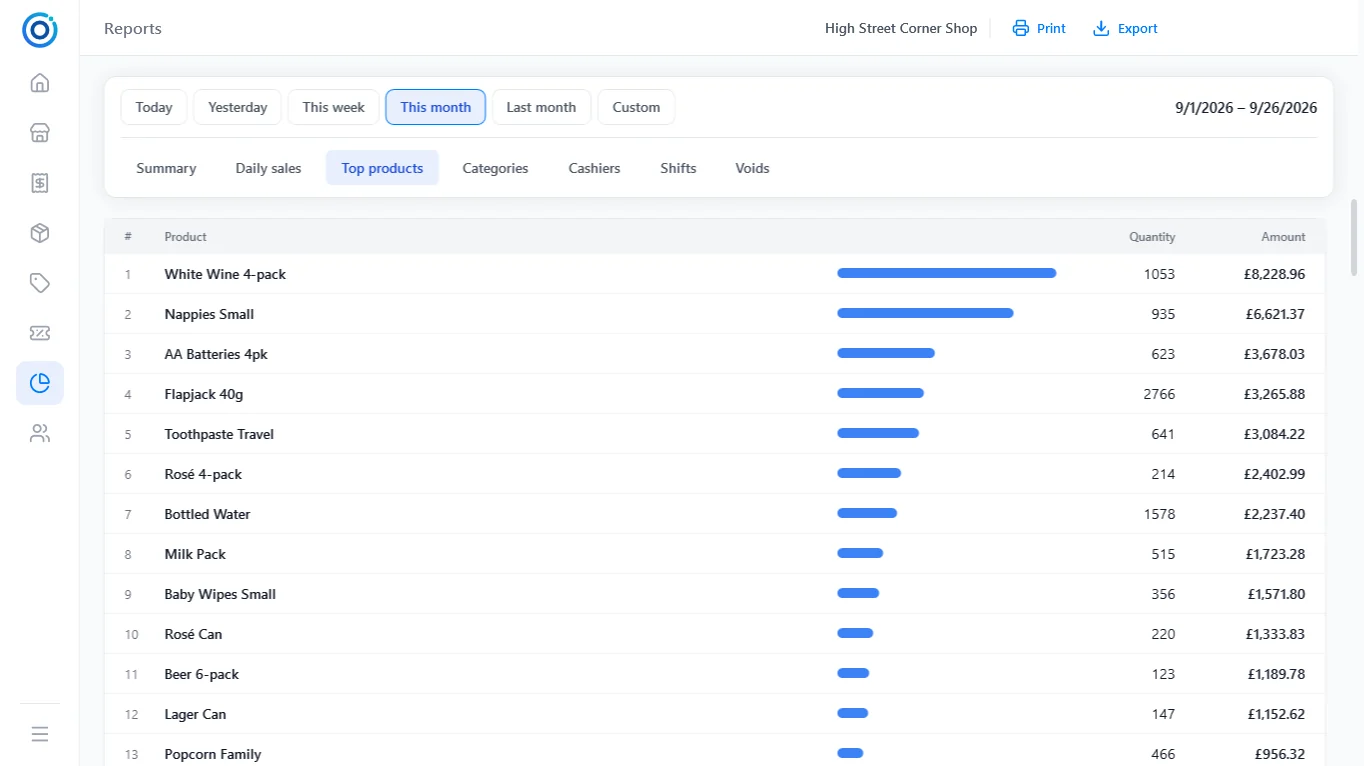Open the price tag icon in sidebar
Image resolution: width=1364 pixels, height=766 pixels.
click(40, 283)
